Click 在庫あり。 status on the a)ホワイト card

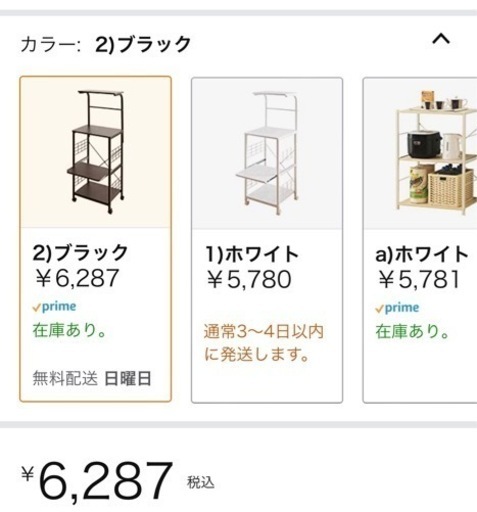412,332
